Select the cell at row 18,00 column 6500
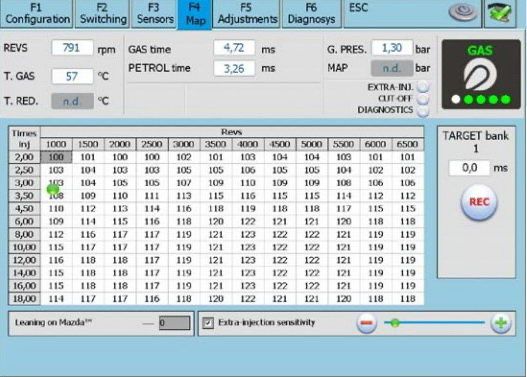This screenshot has width=527, height=377. pyautogui.click(x=407, y=299)
